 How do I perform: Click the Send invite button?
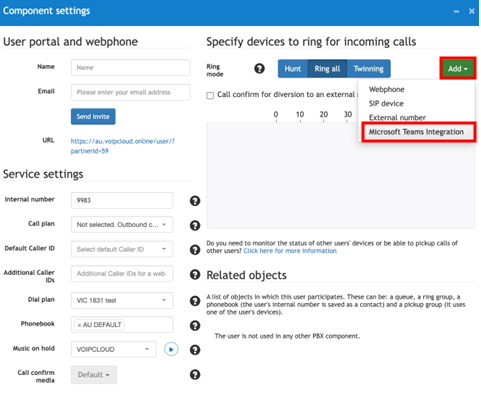[x=93, y=116]
